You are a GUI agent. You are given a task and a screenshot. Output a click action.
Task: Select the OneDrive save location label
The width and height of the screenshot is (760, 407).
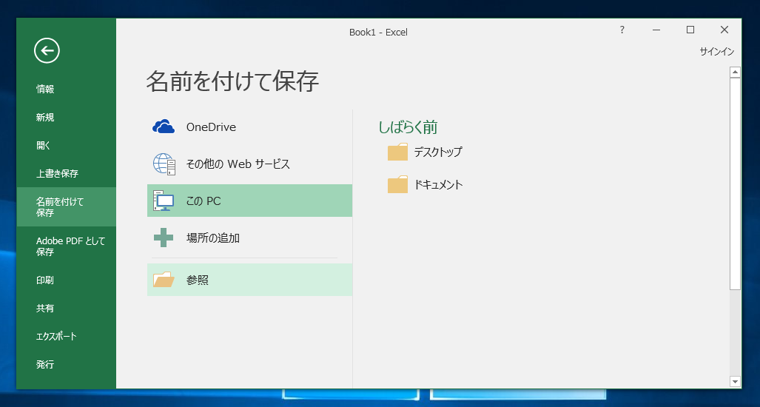[211, 127]
